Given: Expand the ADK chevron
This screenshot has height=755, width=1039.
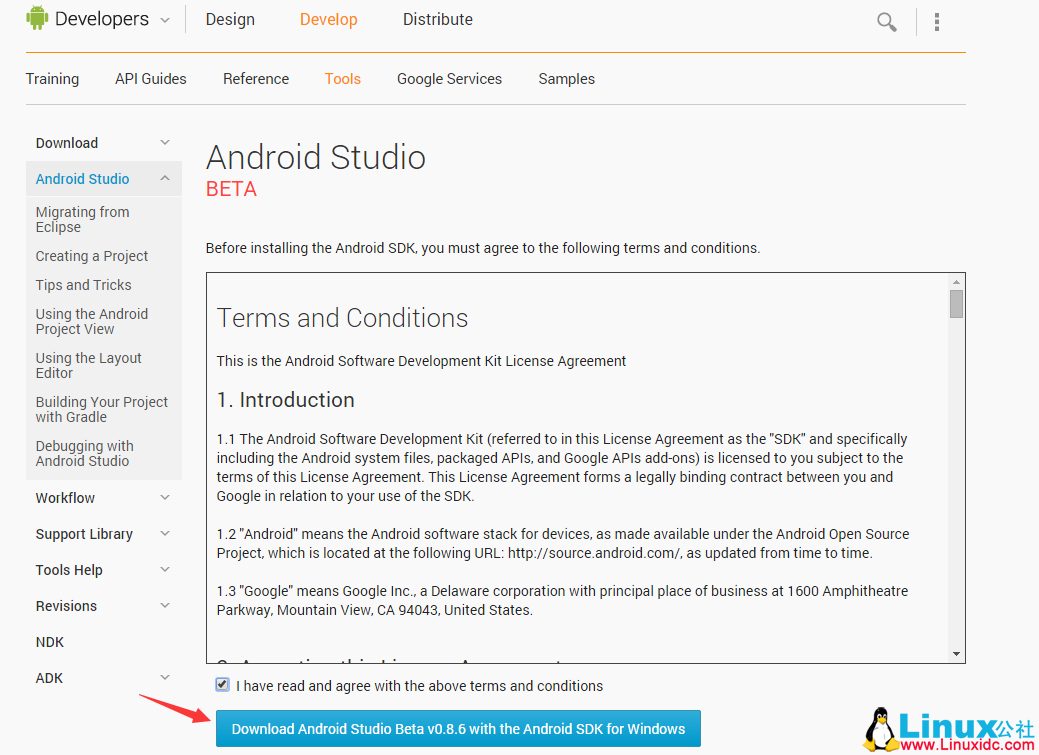Looking at the screenshot, I should point(165,677).
